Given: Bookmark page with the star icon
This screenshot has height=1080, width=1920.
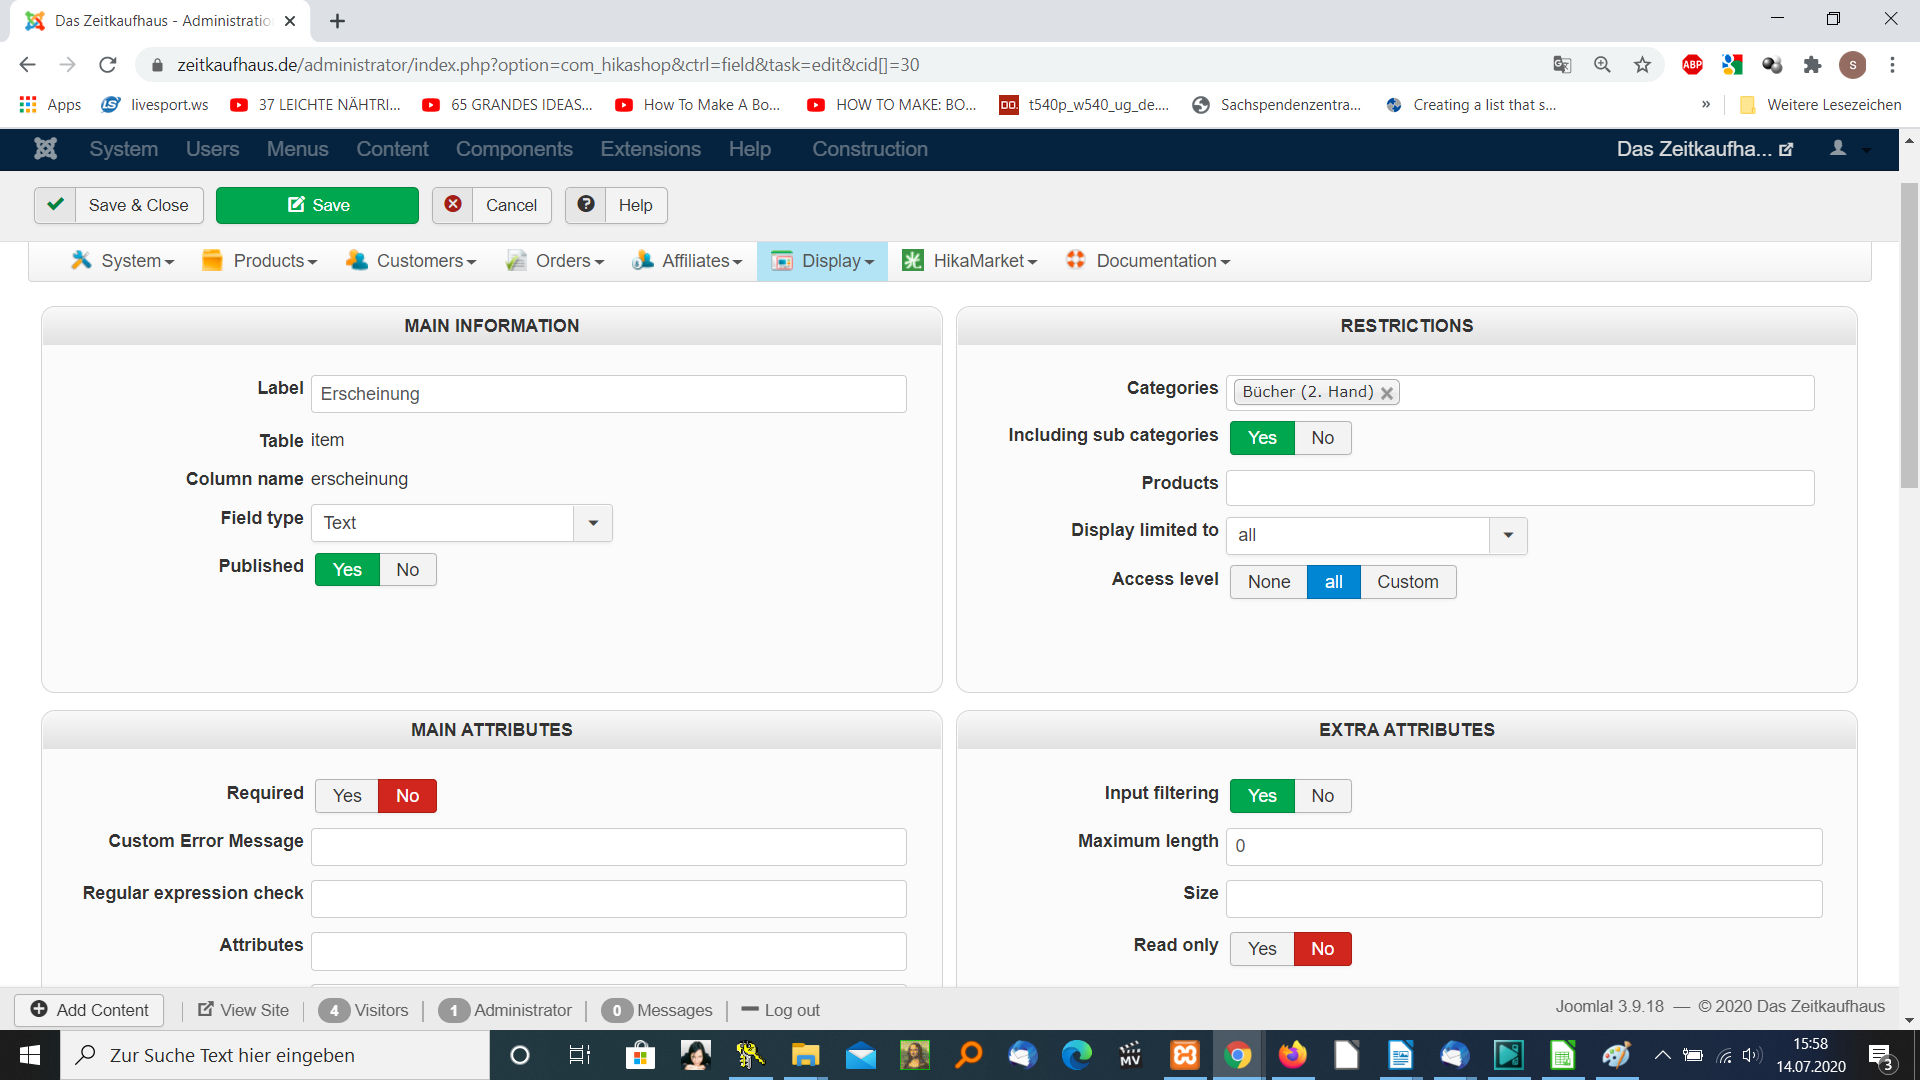Looking at the screenshot, I should coord(1642,65).
